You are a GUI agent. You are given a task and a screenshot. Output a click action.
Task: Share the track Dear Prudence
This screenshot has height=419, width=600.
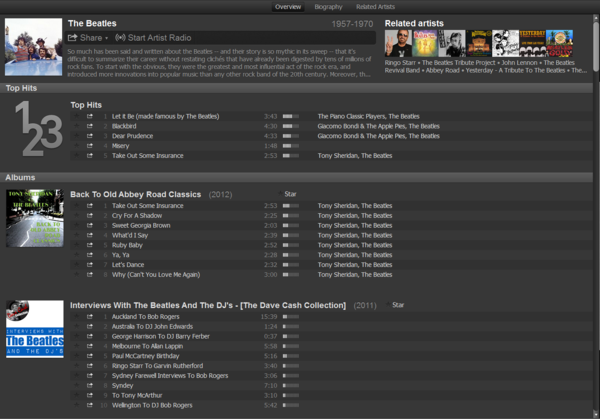(90, 136)
